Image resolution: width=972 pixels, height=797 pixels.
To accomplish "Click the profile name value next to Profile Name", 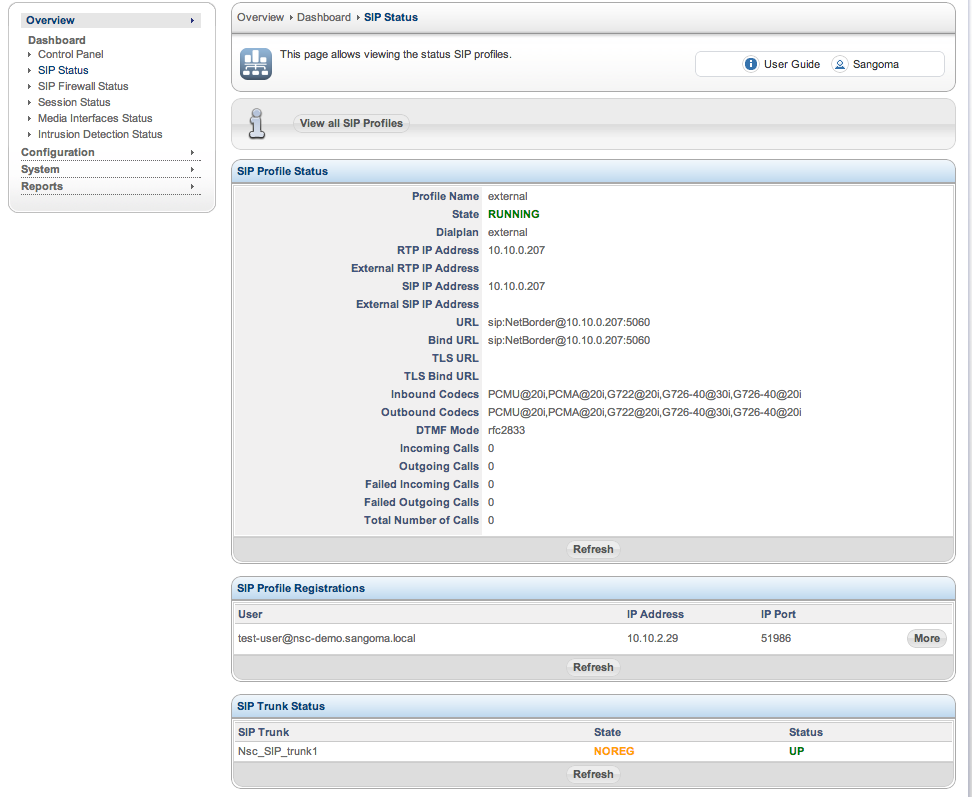I will tap(508, 196).
